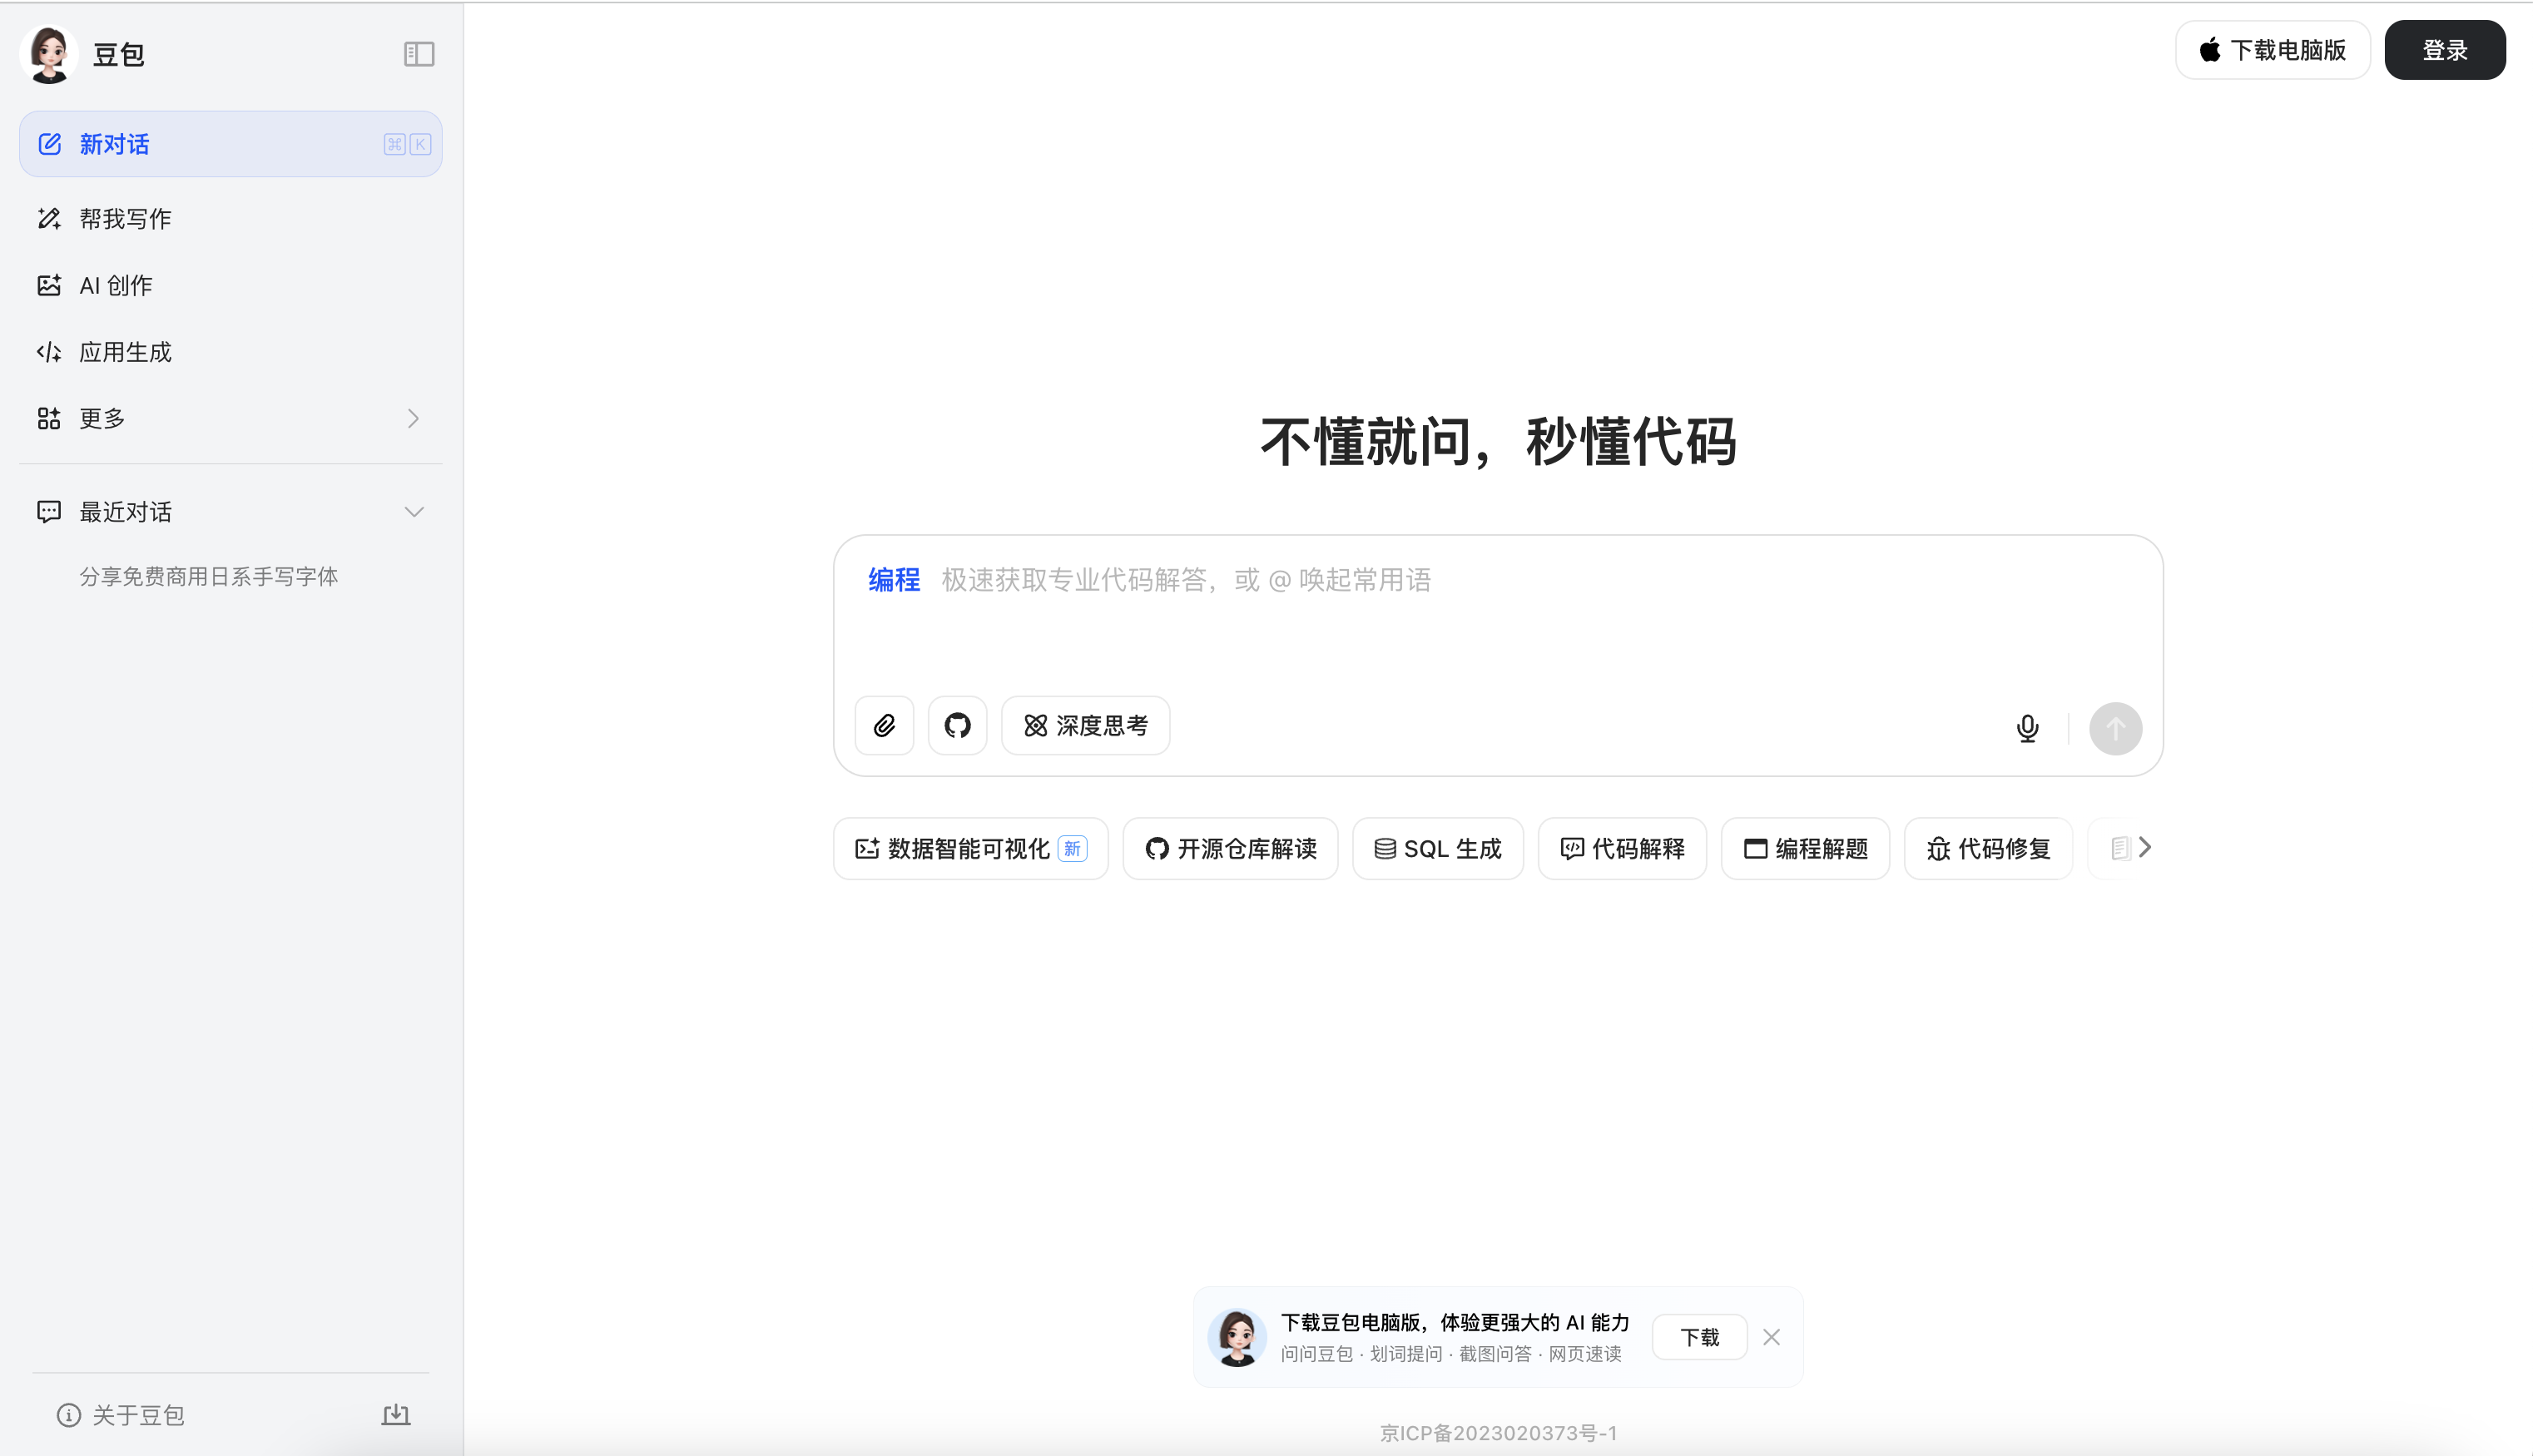Collapse the sidebar with the panel toggle

419,54
